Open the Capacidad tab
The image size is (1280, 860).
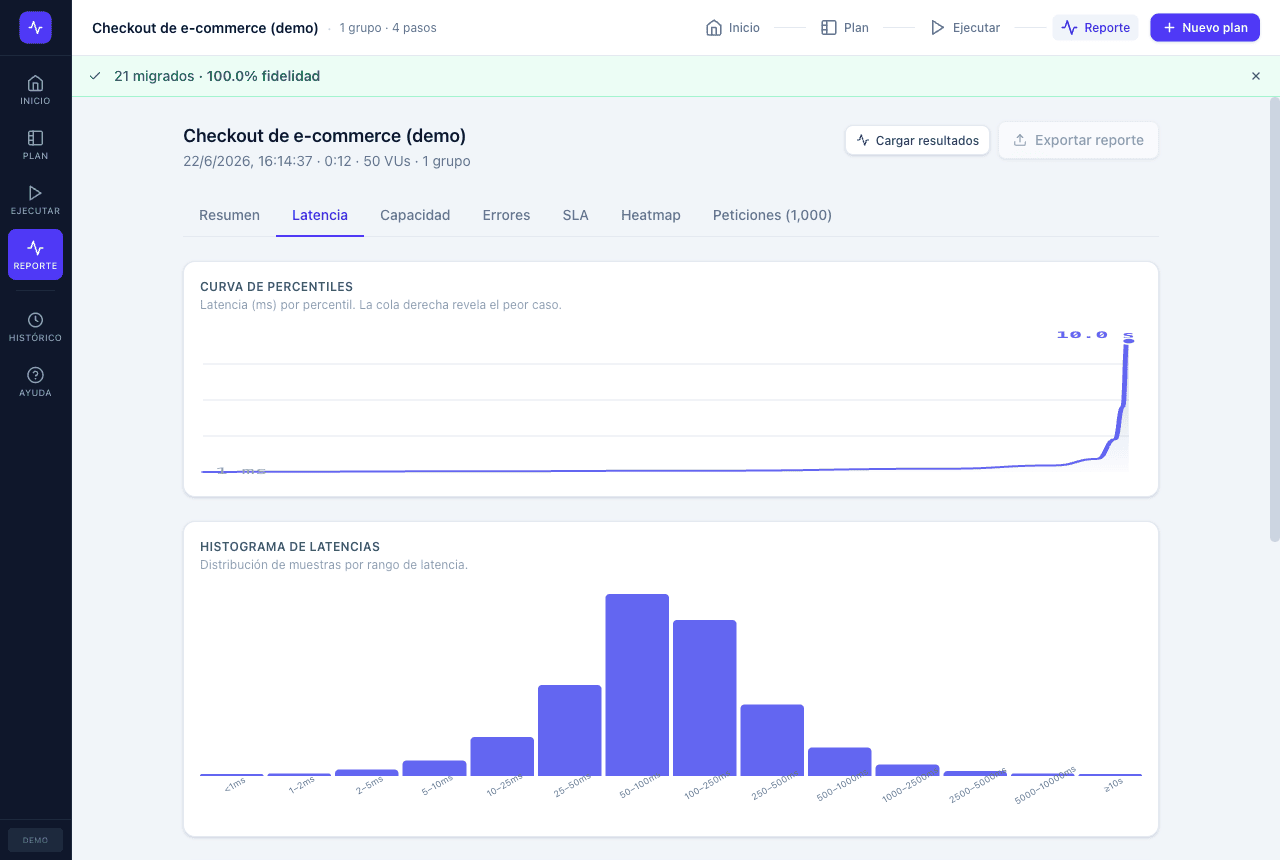pos(415,215)
